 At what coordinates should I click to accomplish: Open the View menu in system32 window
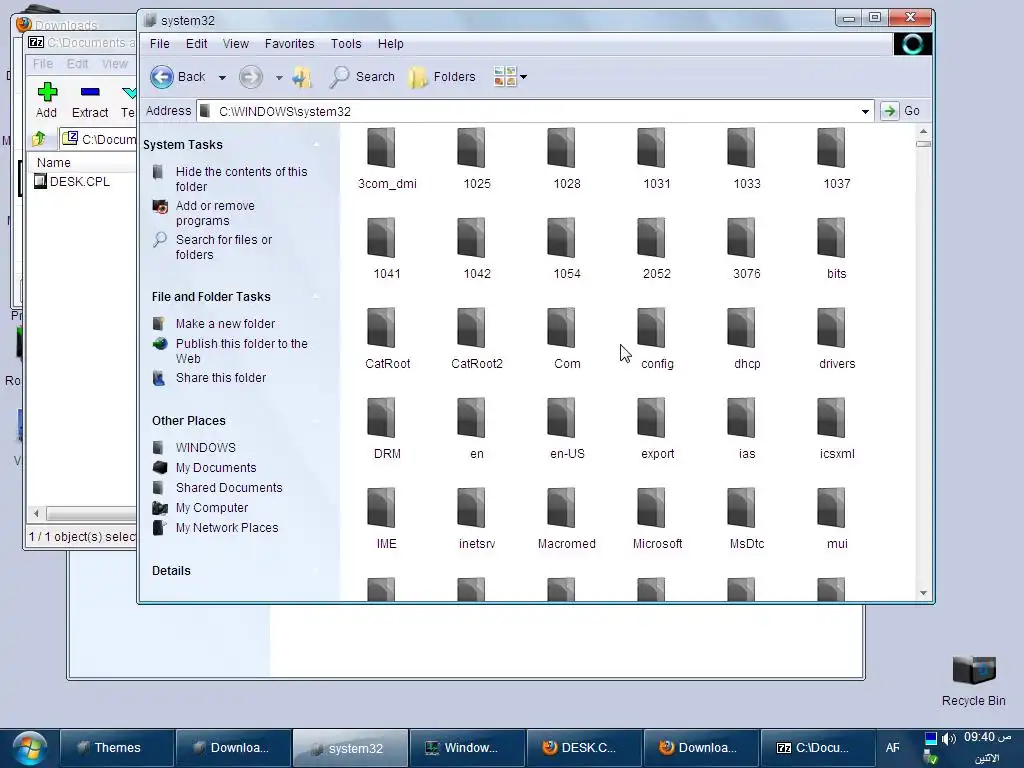[x=236, y=44]
